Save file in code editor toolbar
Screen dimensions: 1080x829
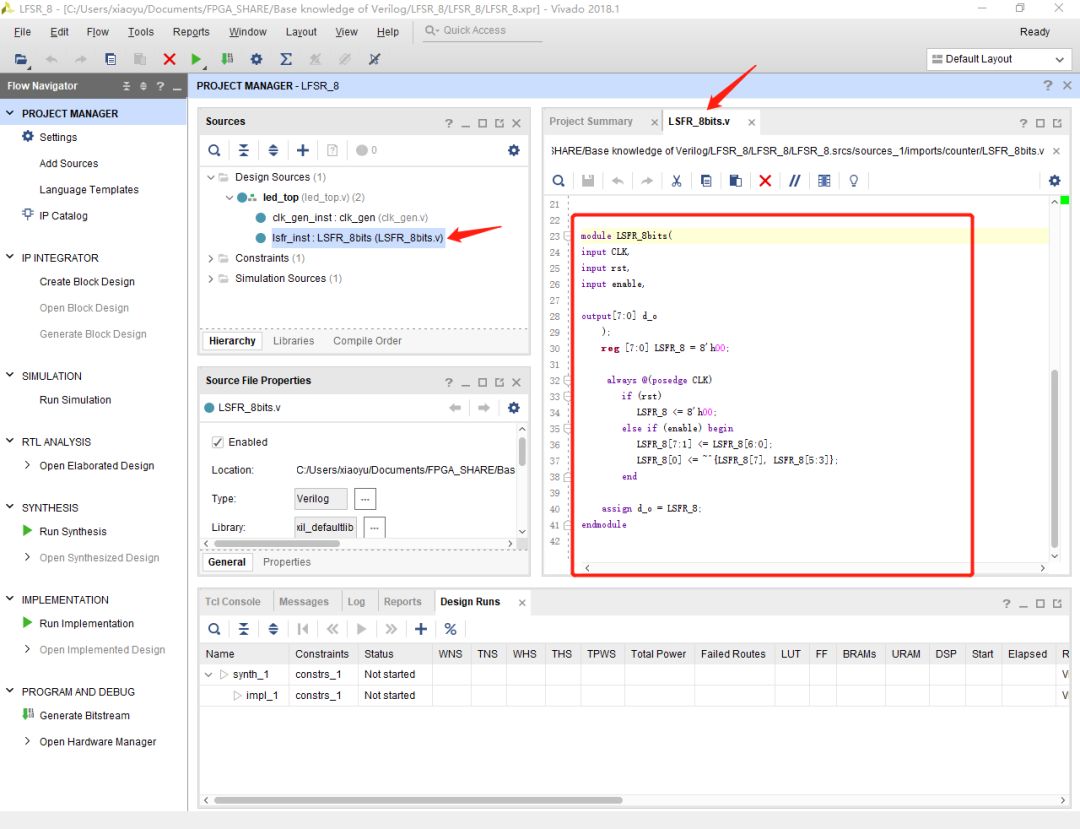pyautogui.click(x=588, y=180)
